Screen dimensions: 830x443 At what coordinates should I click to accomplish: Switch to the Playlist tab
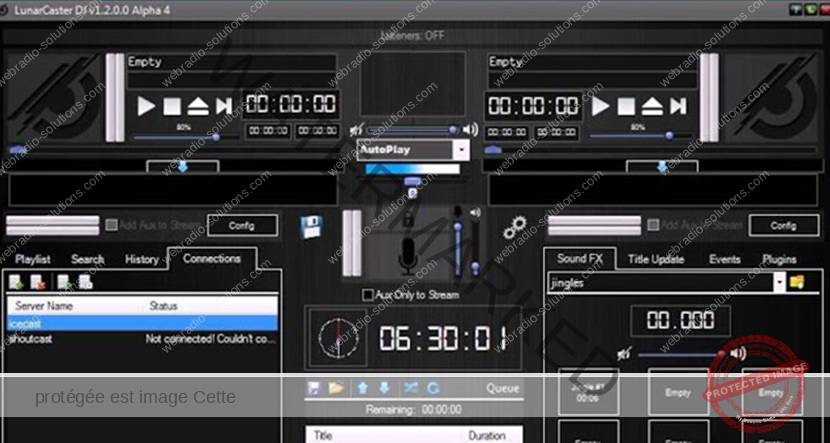tap(33, 259)
